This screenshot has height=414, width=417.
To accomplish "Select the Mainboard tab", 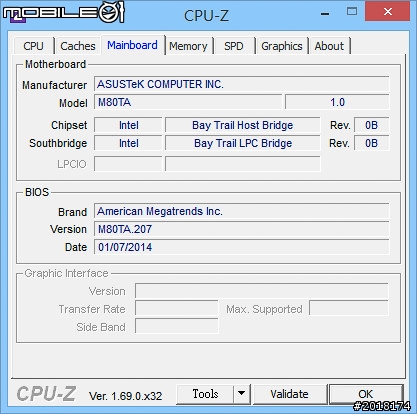I will (x=133, y=45).
